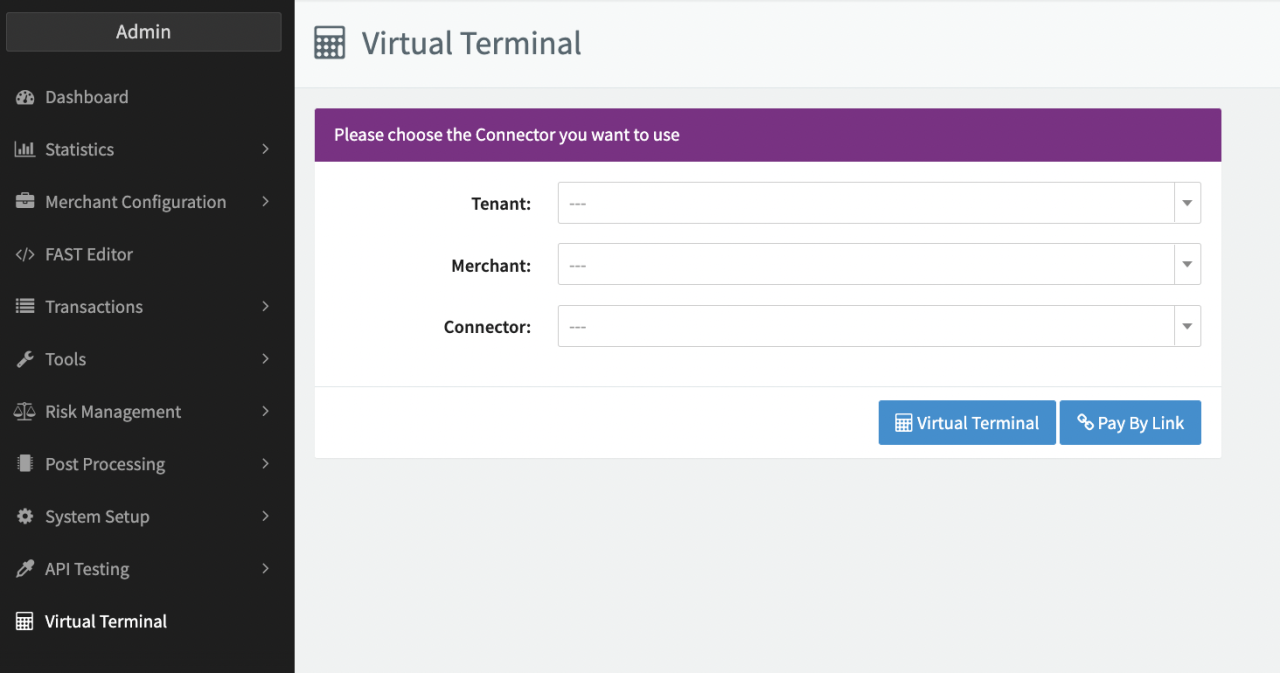This screenshot has height=673, width=1280.
Task: Open the Tenant dropdown
Action: [x=878, y=203]
